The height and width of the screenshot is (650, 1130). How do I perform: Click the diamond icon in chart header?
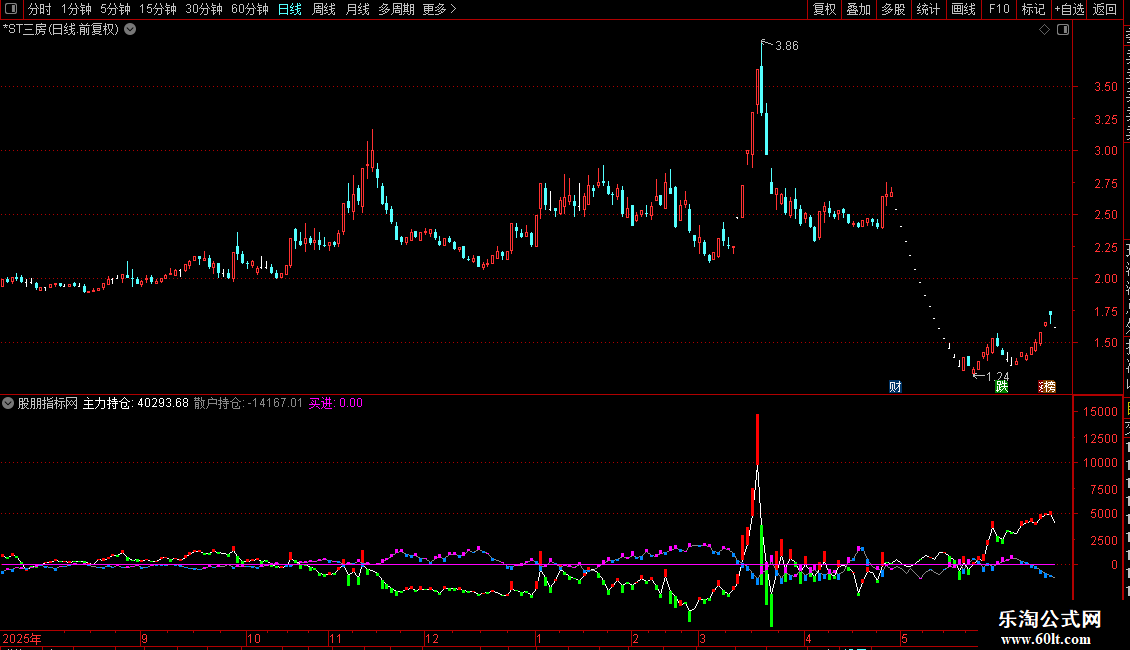(x=1044, y=30)
